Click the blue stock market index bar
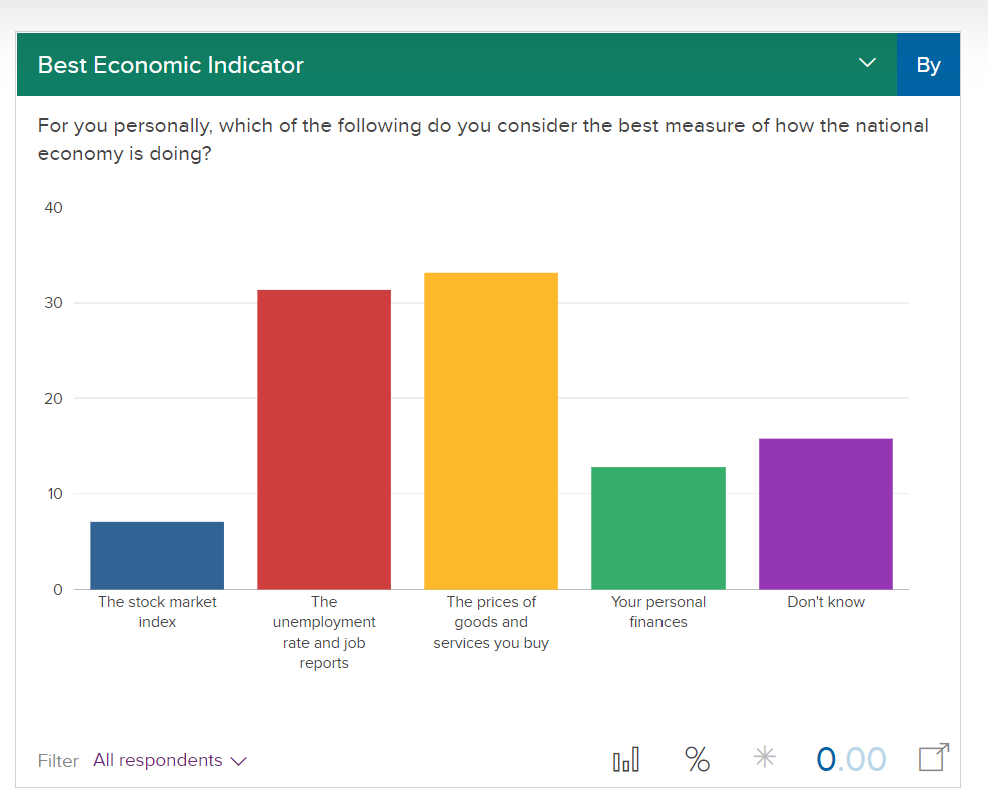This screenshot has width=988, height=806. [x=157, y=555]
